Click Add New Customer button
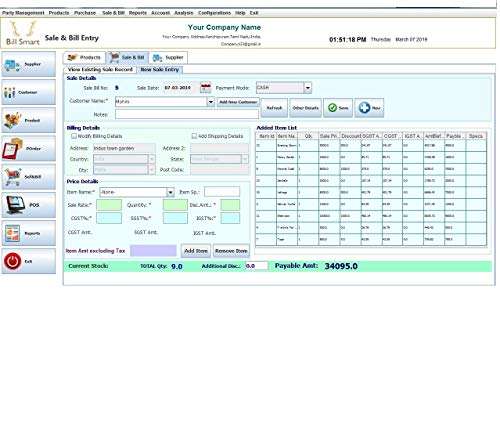The height and width of the screenshot is (430, 500). [238, 102]
